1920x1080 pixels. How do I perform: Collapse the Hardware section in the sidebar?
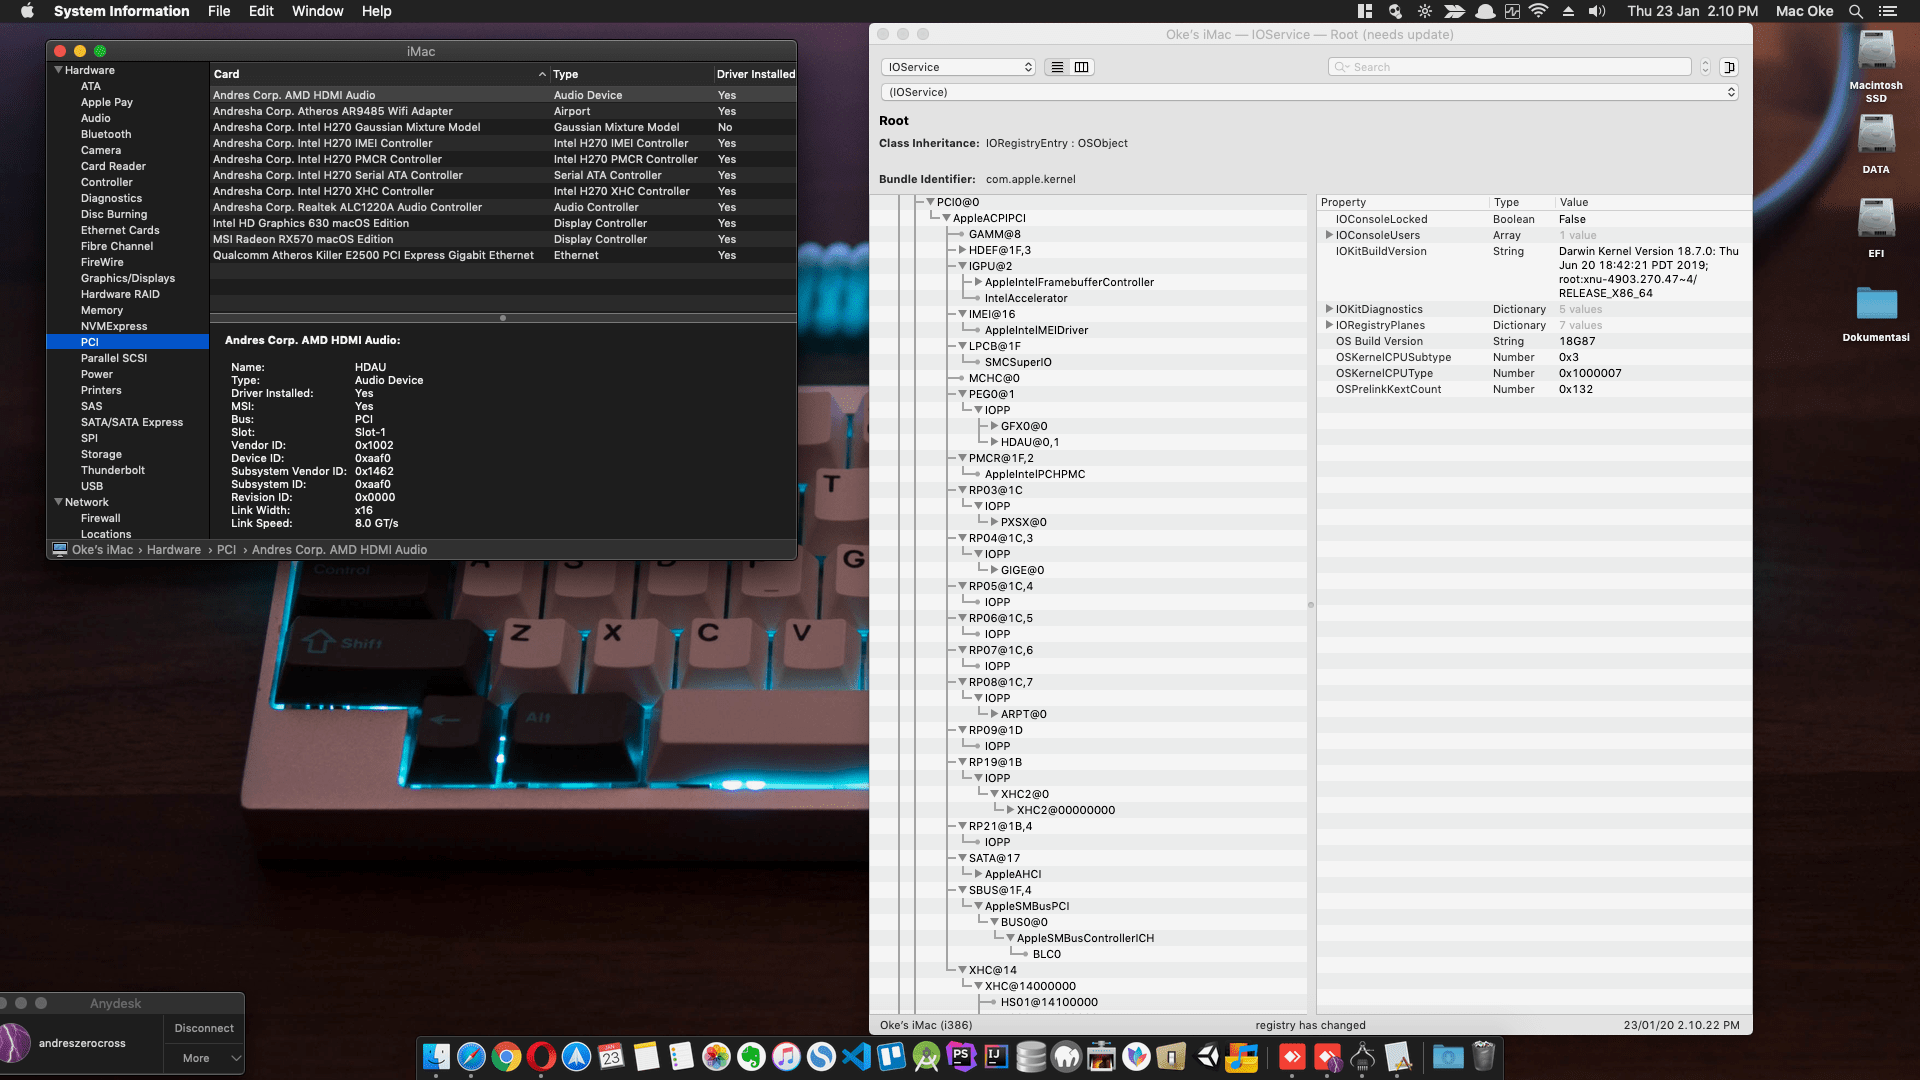click(x=58, y=70)
